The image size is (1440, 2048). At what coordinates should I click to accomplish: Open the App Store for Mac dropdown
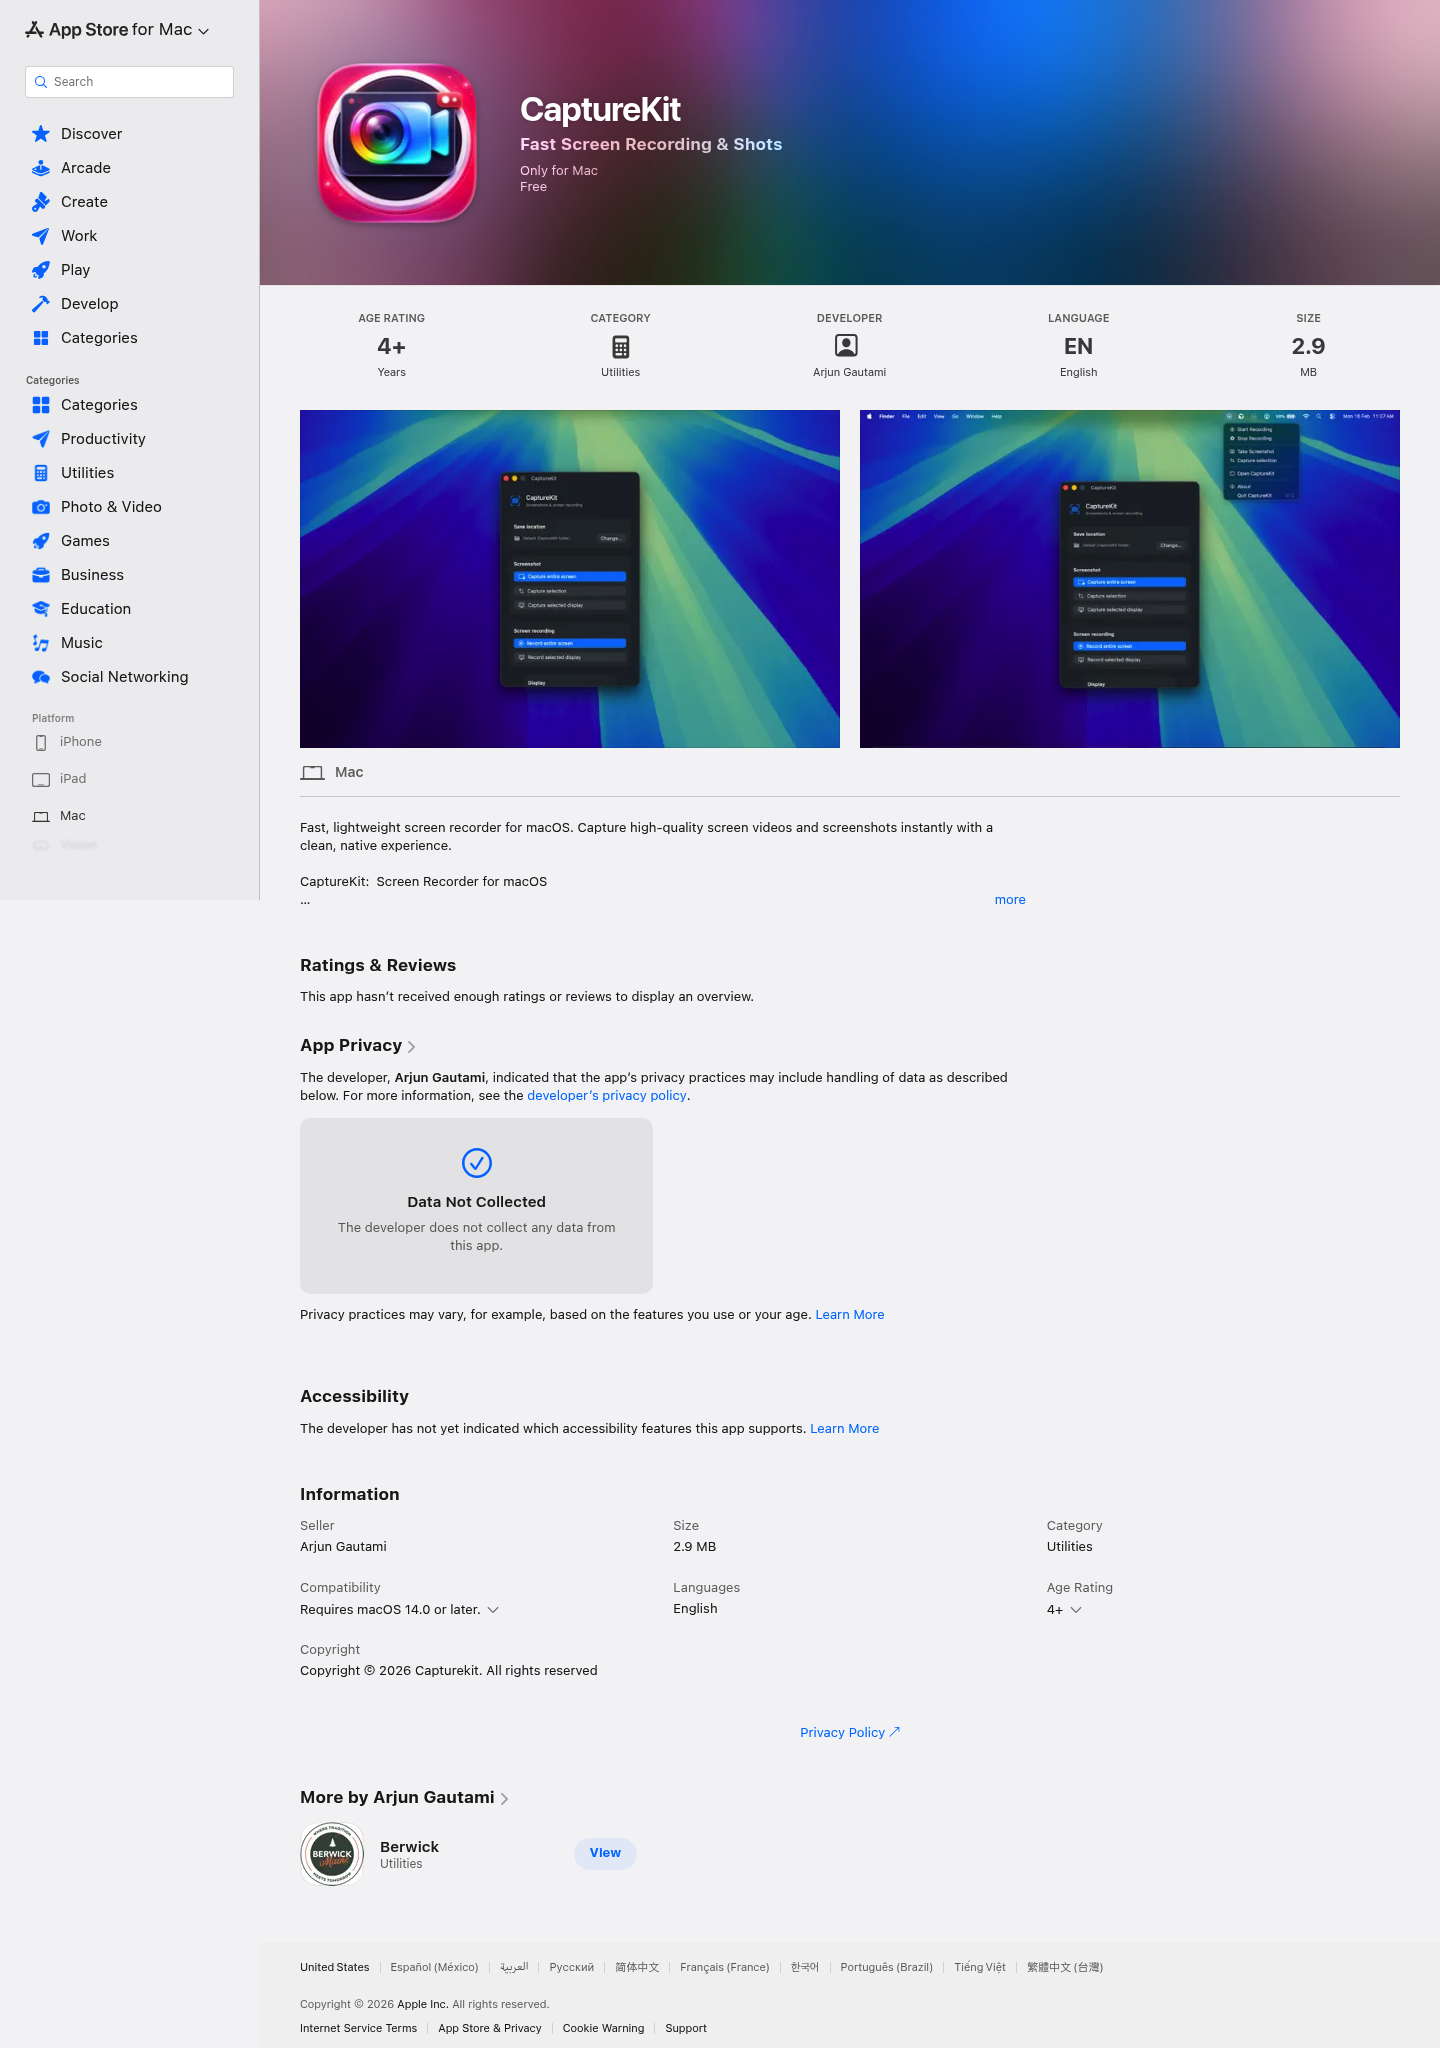click(118, 30)
